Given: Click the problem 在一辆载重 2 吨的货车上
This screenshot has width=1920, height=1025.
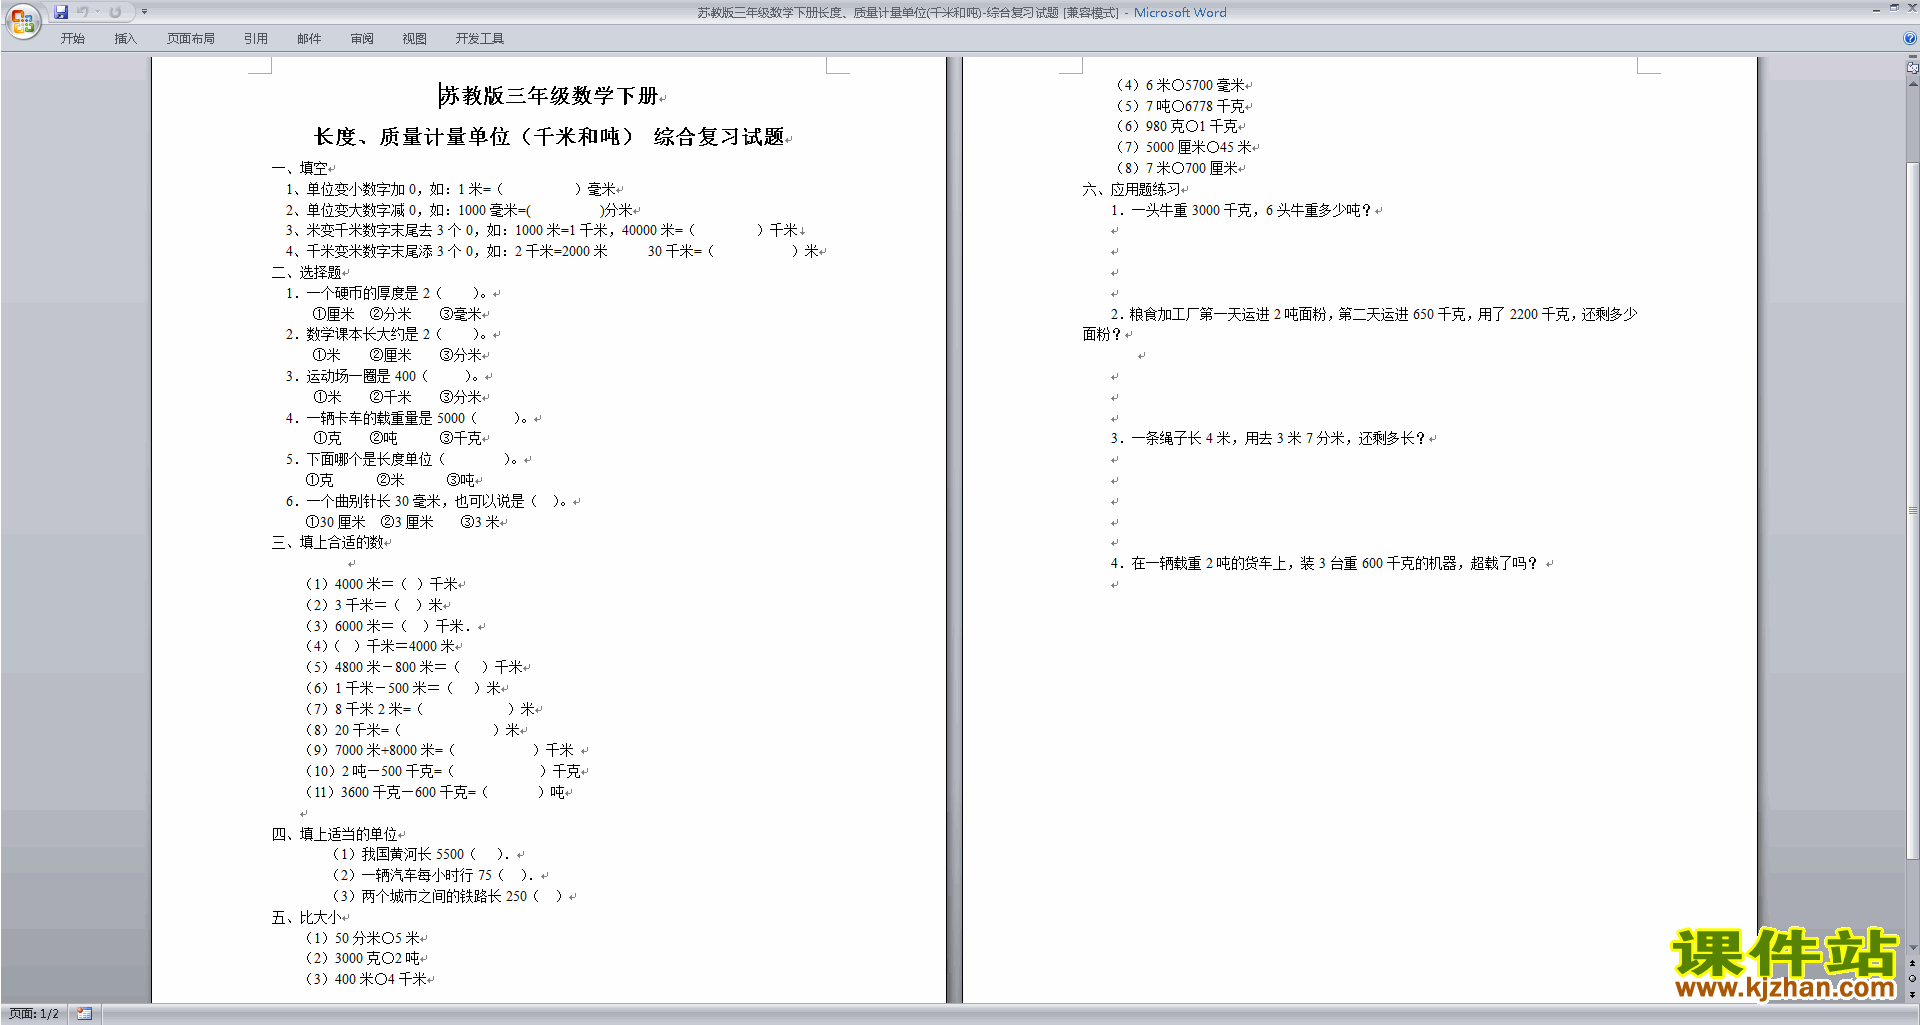Looking at the screenshot, I should tap(1324, 563).
